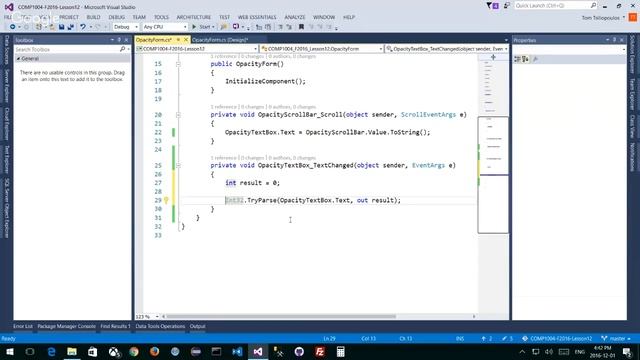Open the Start button dropdown arrow
The width and height of the screenshot is (640, 360).
point(213,27)
